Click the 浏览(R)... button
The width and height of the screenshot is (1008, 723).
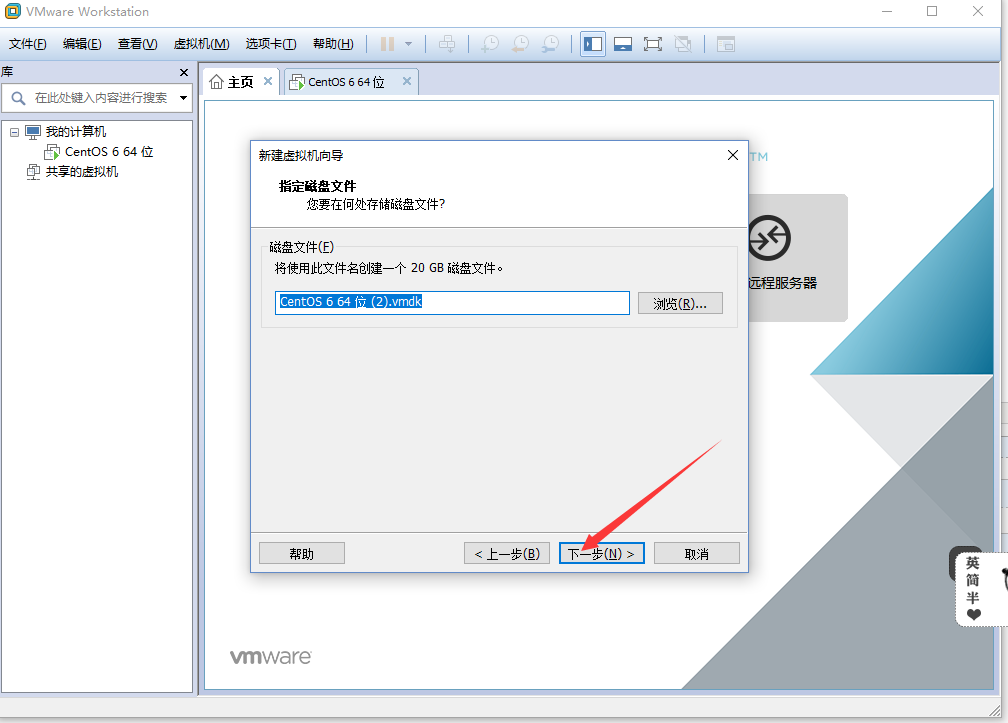click(x=680, y=303)
